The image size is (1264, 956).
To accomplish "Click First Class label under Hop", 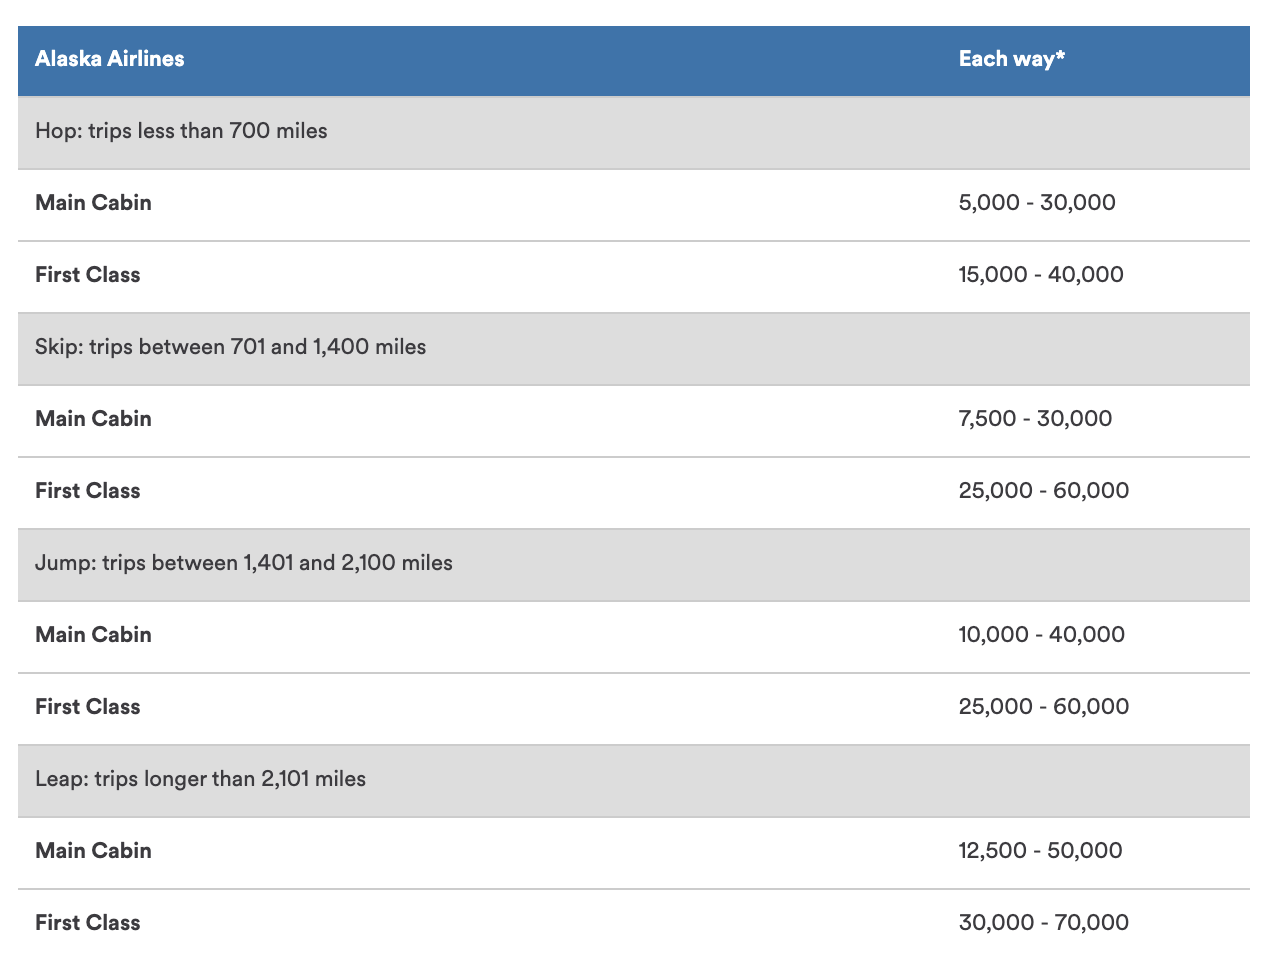I will click(87, 275).
